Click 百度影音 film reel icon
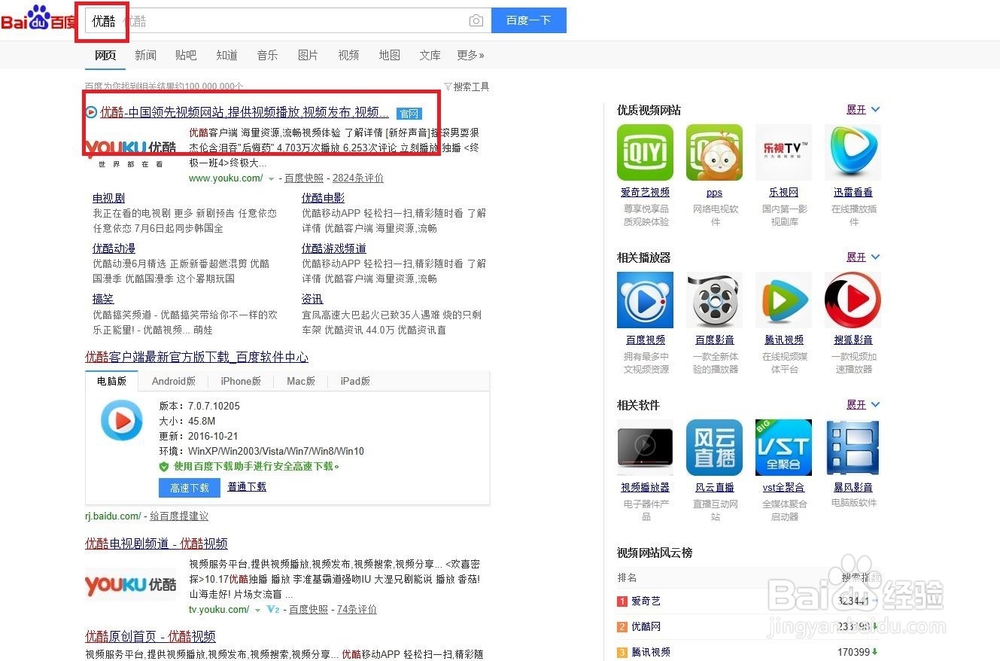This screenshot has height=661, width=1000. click(x=714, y=300)
